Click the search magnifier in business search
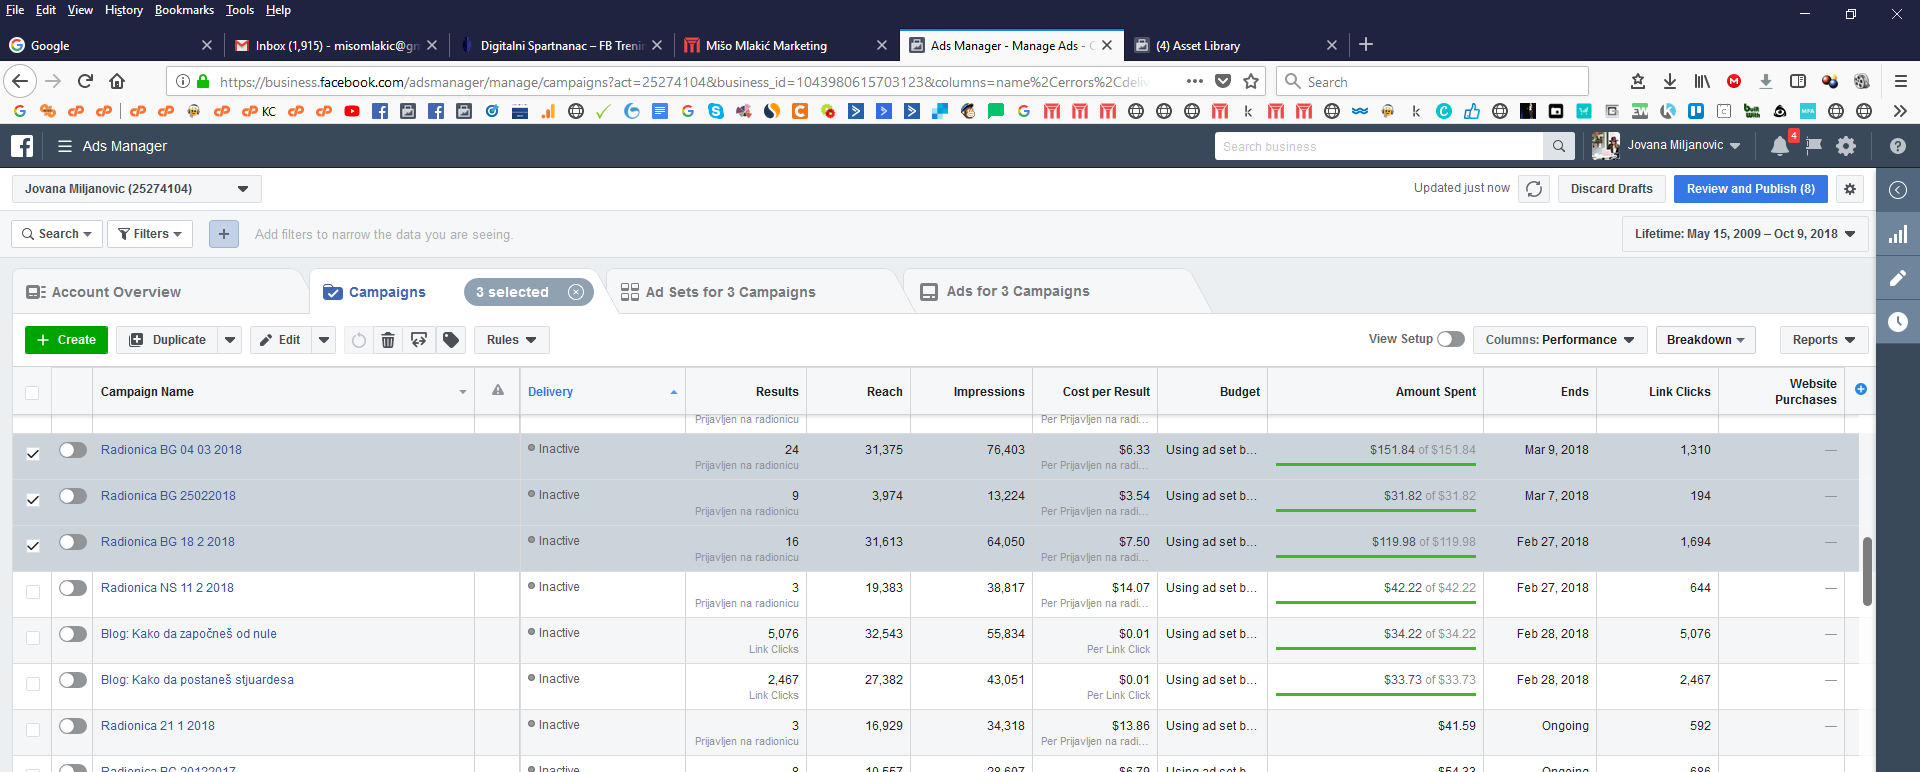The height and width of the screenshot is (772, 1920). pyautogui.click(x=1559, y=146)
